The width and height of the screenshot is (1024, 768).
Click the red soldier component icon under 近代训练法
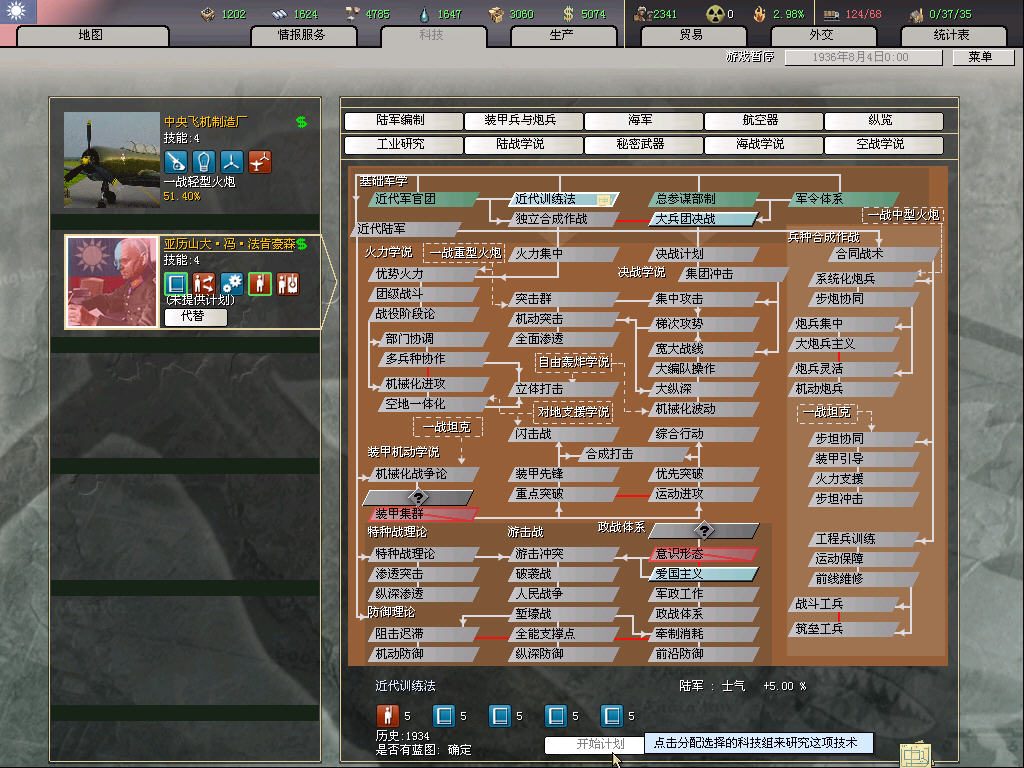[388, 716]
